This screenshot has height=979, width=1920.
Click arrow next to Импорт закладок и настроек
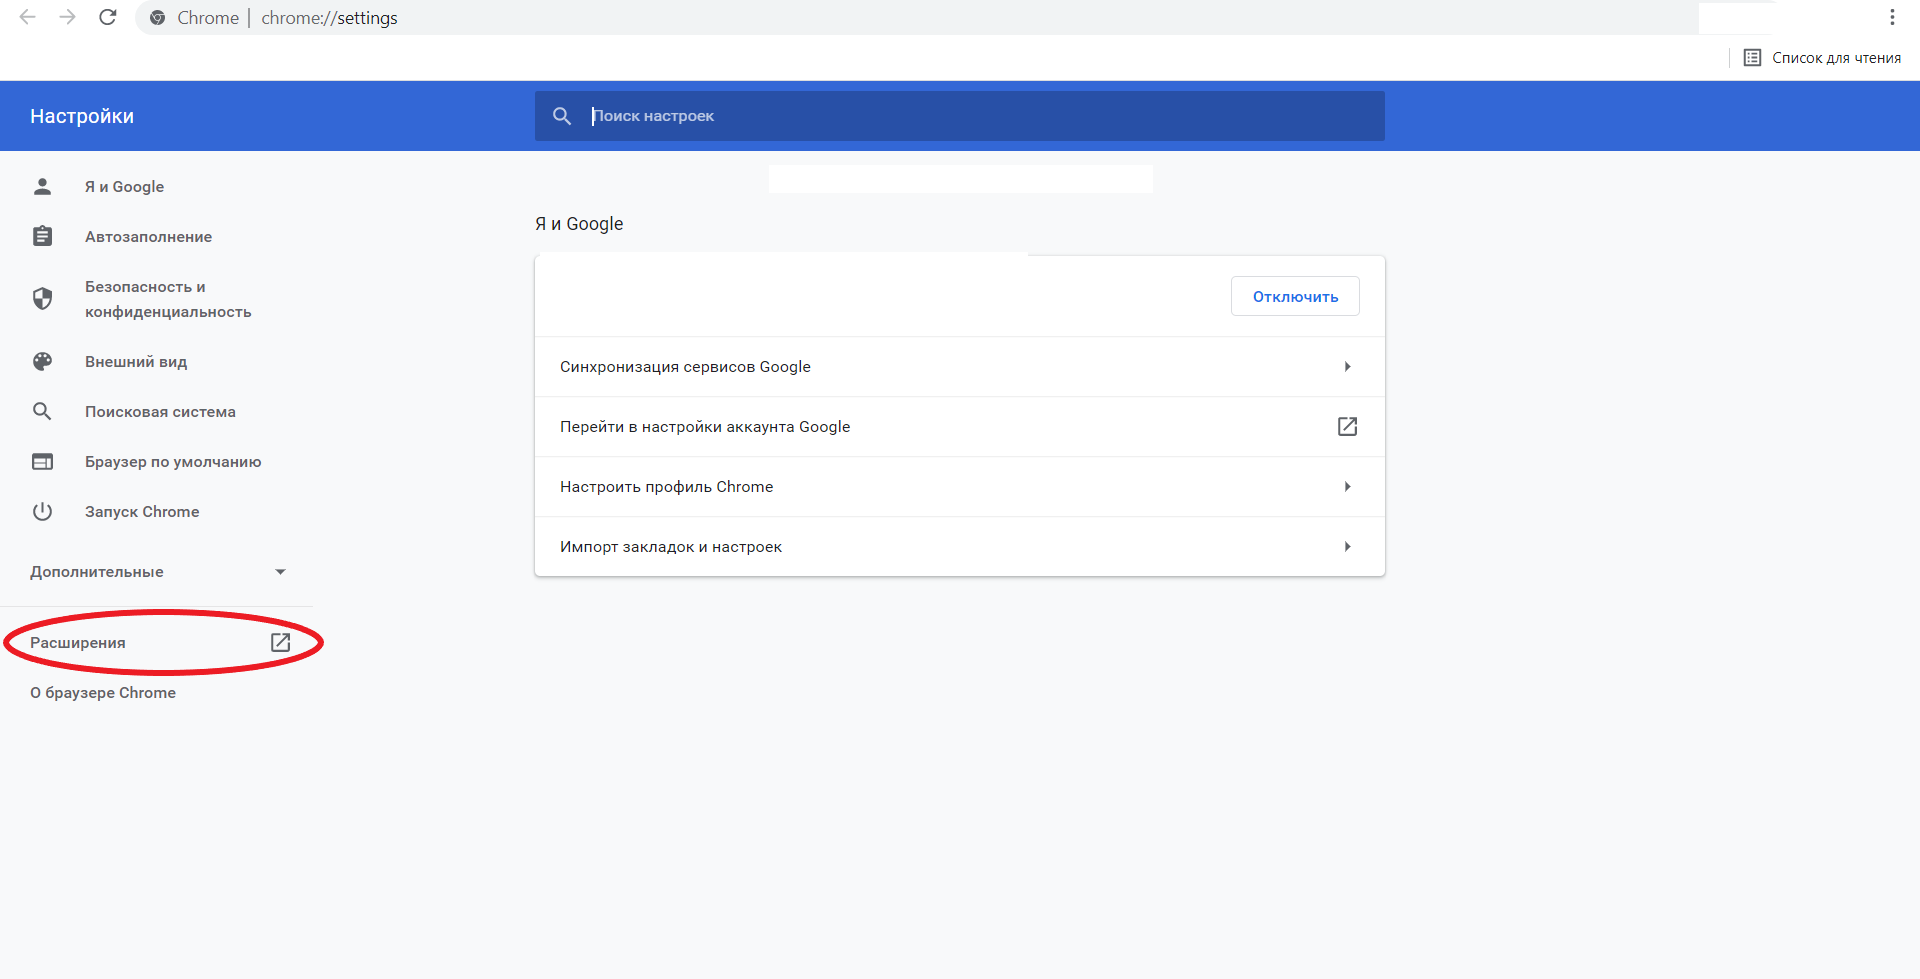[1347, 547]
